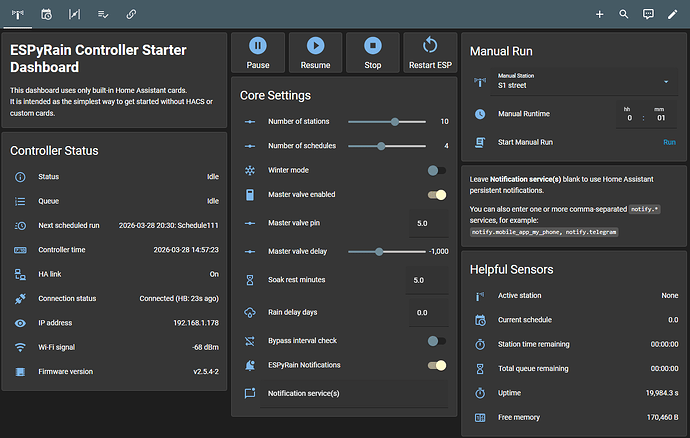Click the Uptime timer icon
This screenshot has width=690, height=438.
tap(480, 393)
